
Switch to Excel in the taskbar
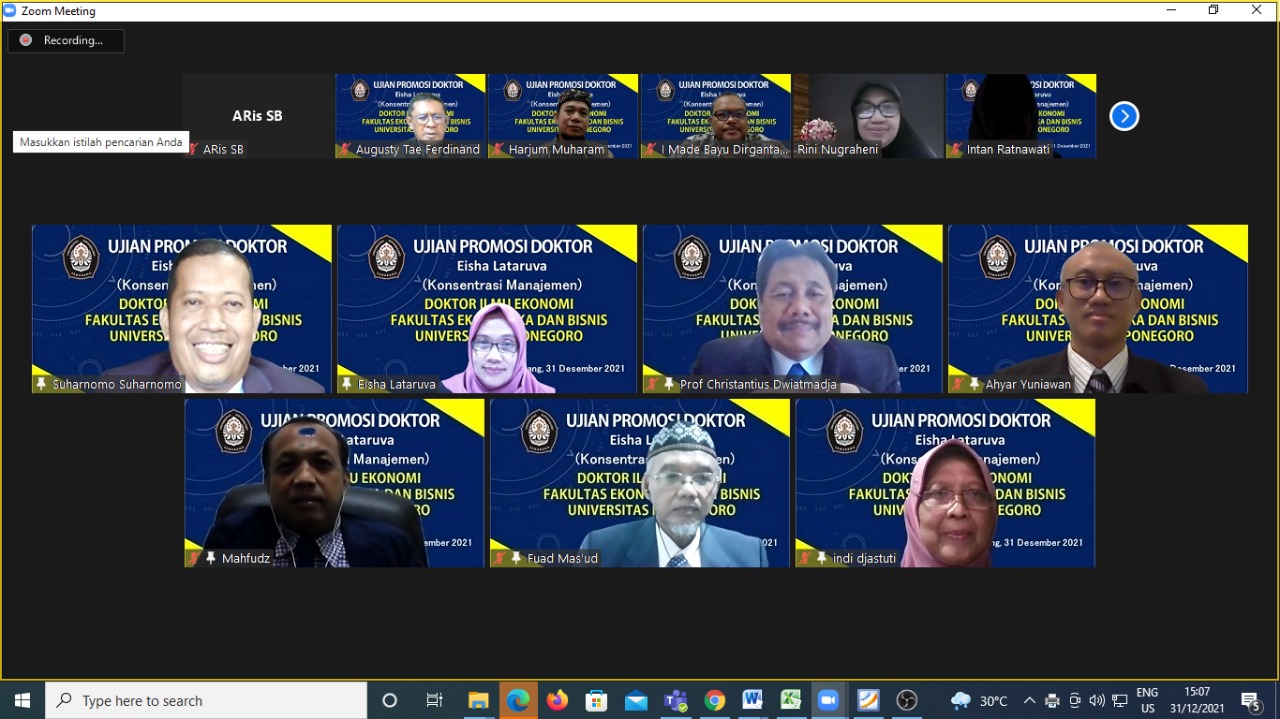pyautogui.click(x=791, y=700)
